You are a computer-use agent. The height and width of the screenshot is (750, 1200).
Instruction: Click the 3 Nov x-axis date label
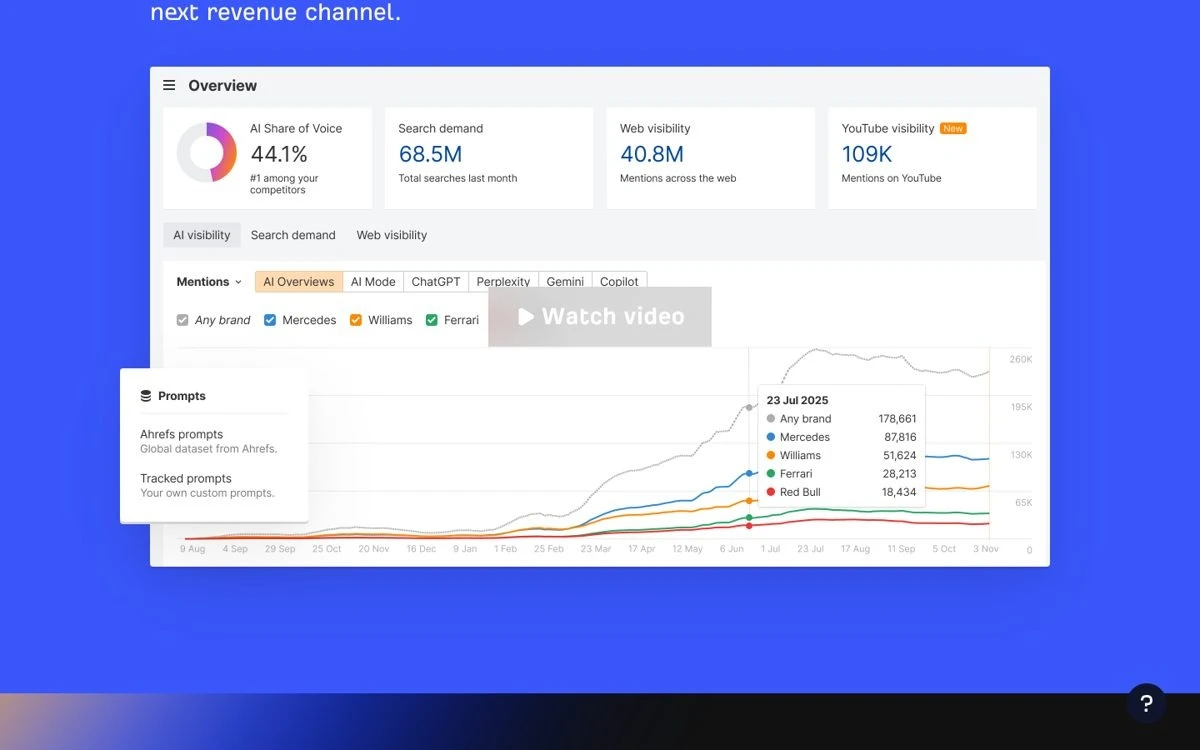click(987, 549)
